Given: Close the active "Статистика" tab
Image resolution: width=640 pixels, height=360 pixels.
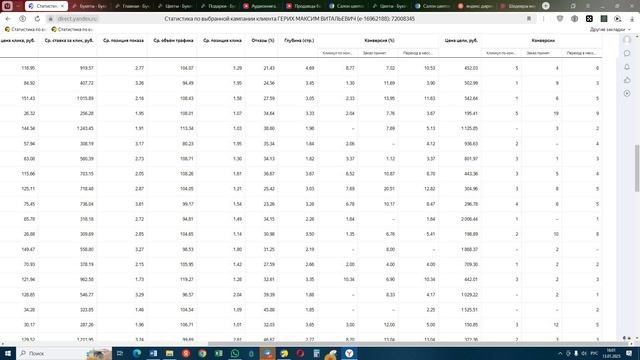Looking at the screenshot, I should (x=62, y=6).
